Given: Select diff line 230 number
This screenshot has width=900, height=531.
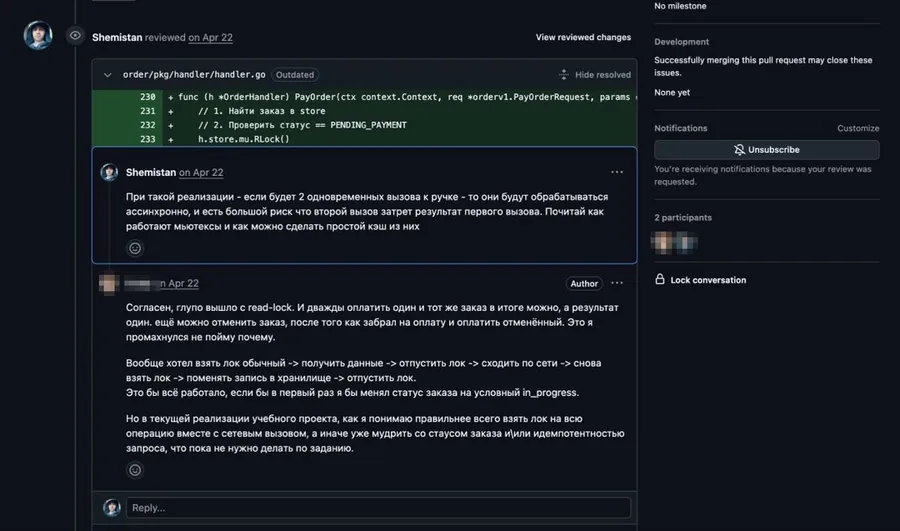Looking at the screenshot, I should 148,97.
